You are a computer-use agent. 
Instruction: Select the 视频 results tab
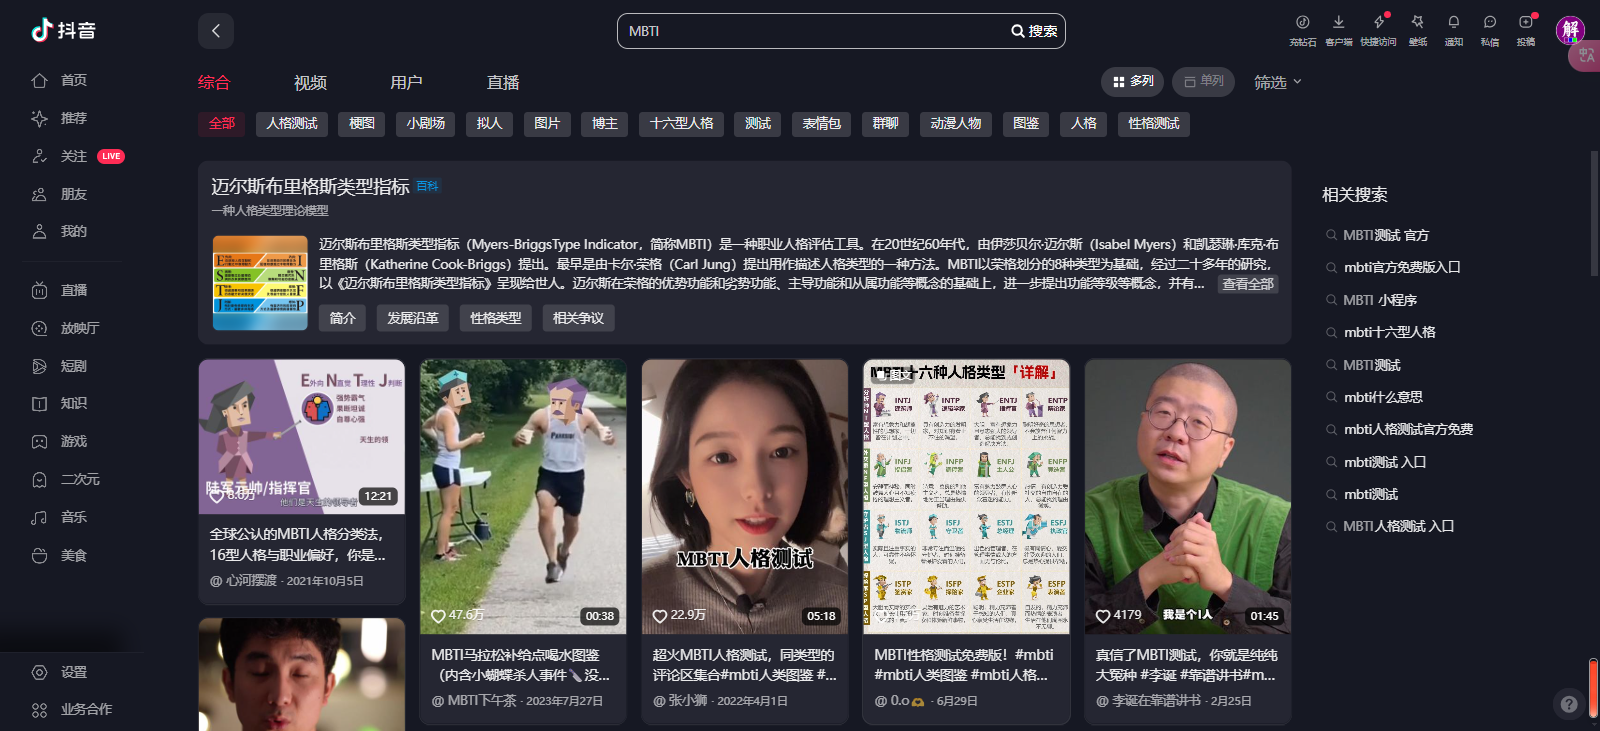click(x=310, y=82)
